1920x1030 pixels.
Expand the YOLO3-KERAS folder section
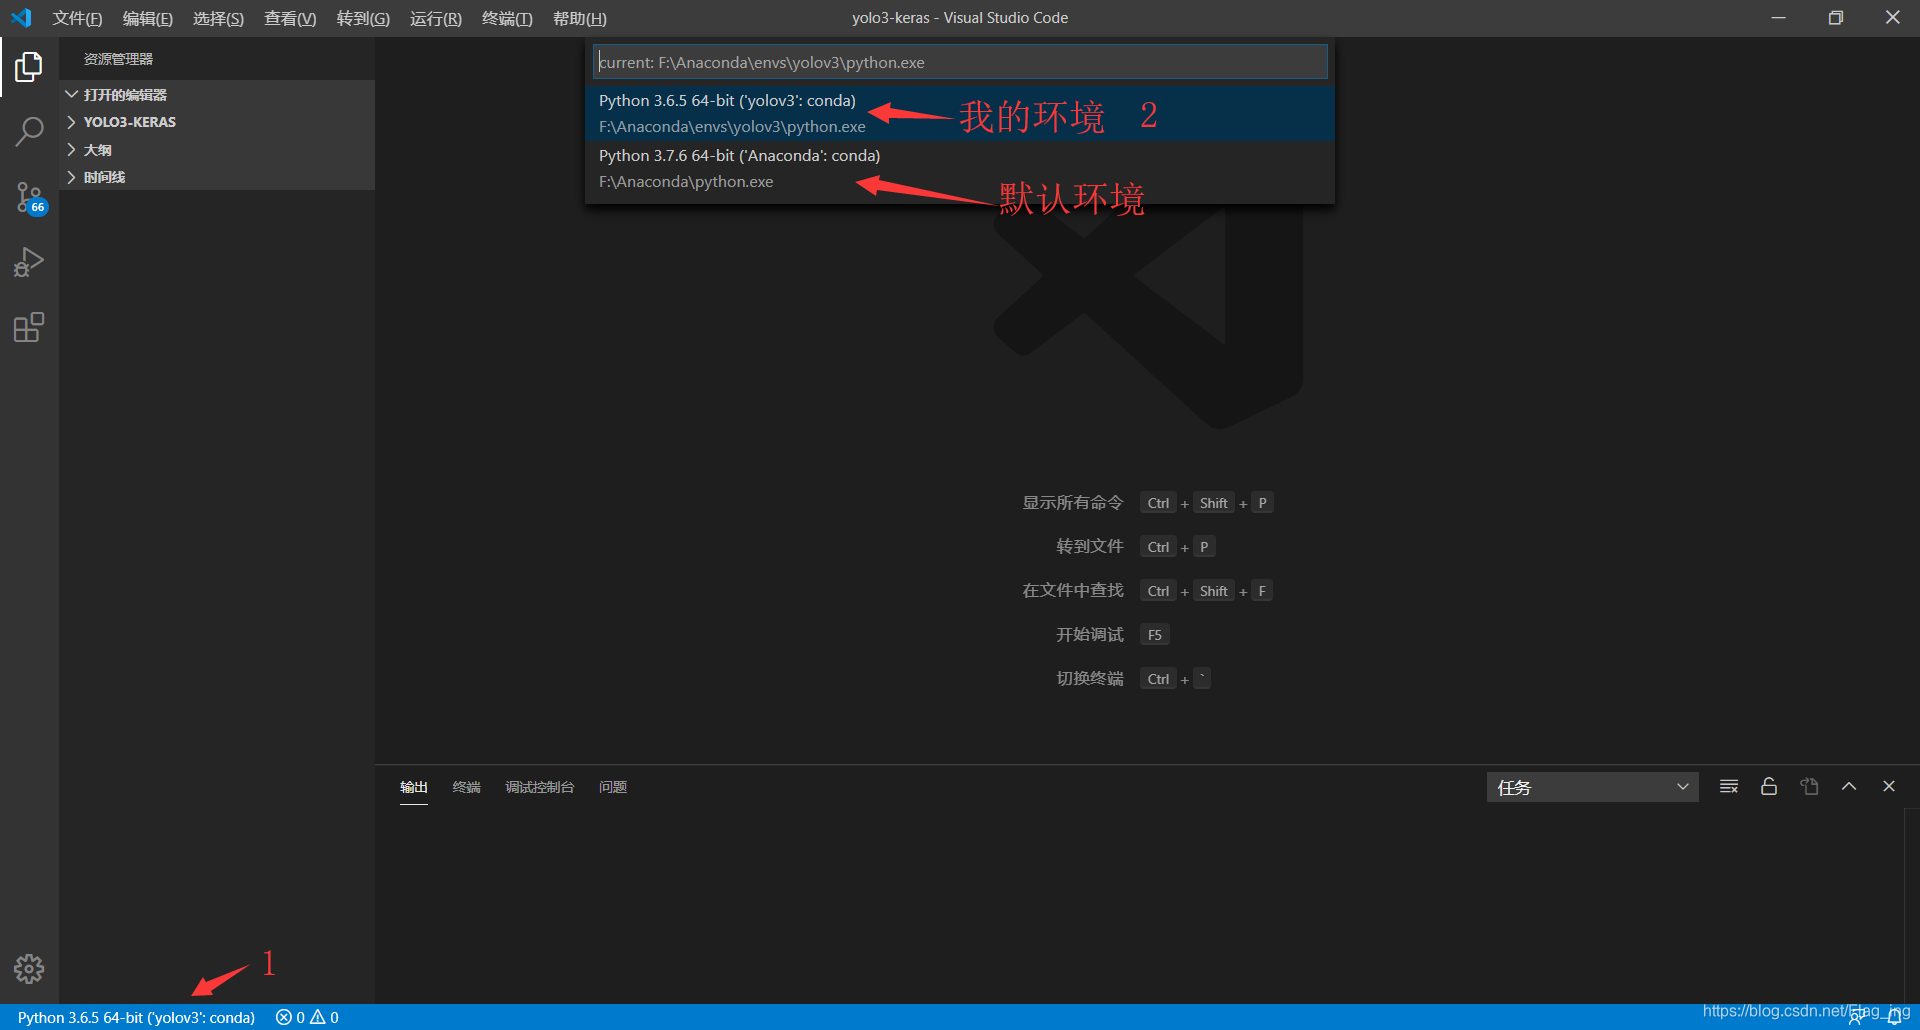[217, 122]
